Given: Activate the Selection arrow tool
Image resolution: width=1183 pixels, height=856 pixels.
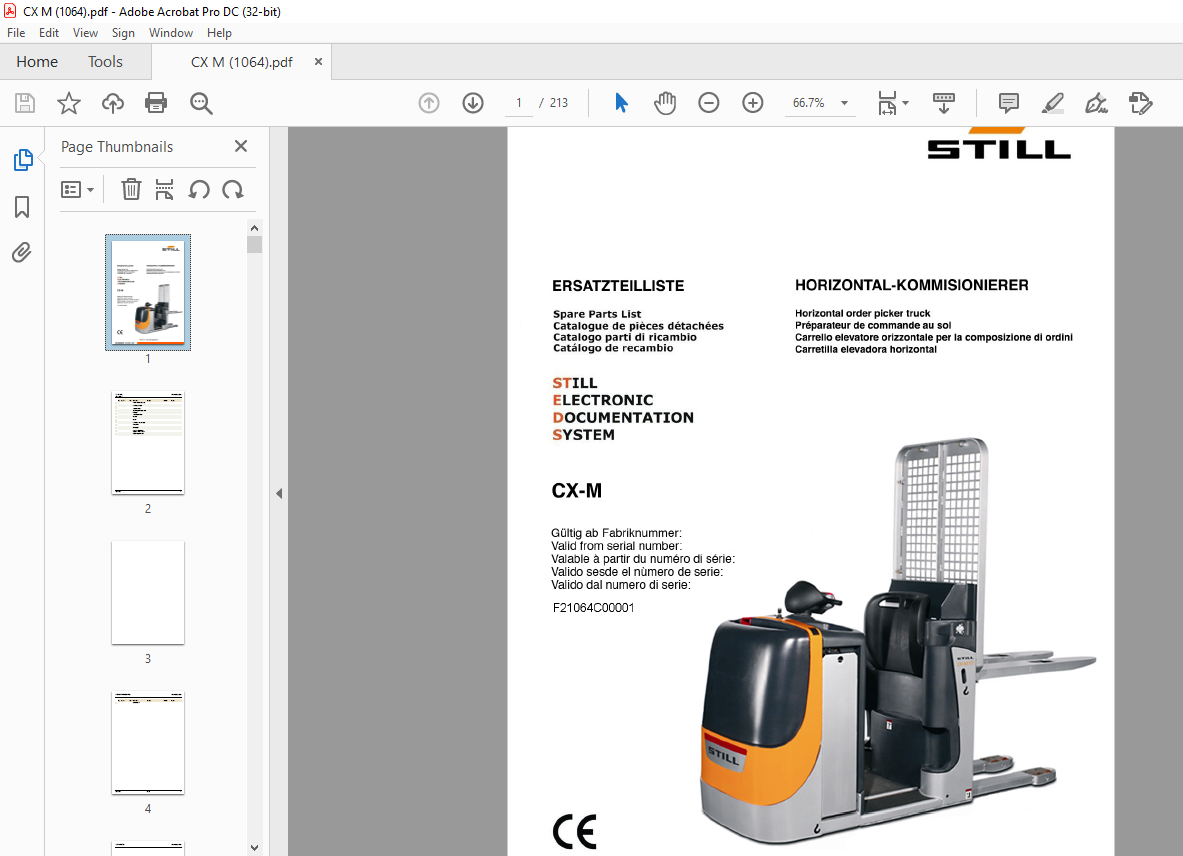Looking at the screenshot, I should coord(621,103).
